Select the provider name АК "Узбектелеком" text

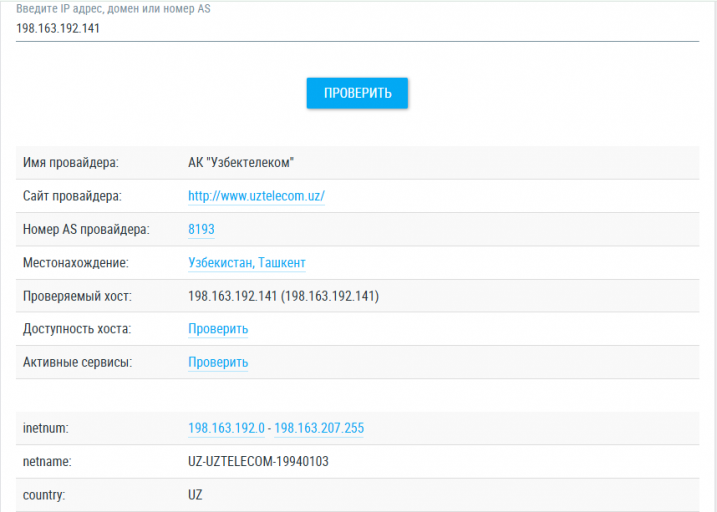241,163
